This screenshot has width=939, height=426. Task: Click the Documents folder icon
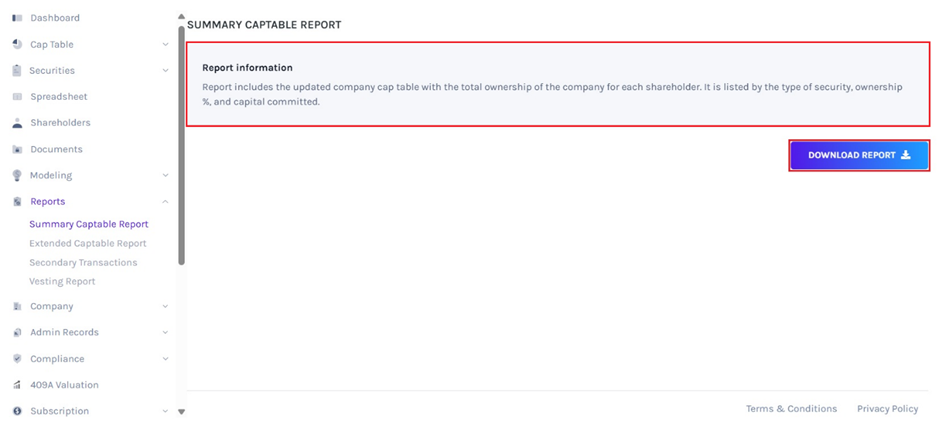17,149
